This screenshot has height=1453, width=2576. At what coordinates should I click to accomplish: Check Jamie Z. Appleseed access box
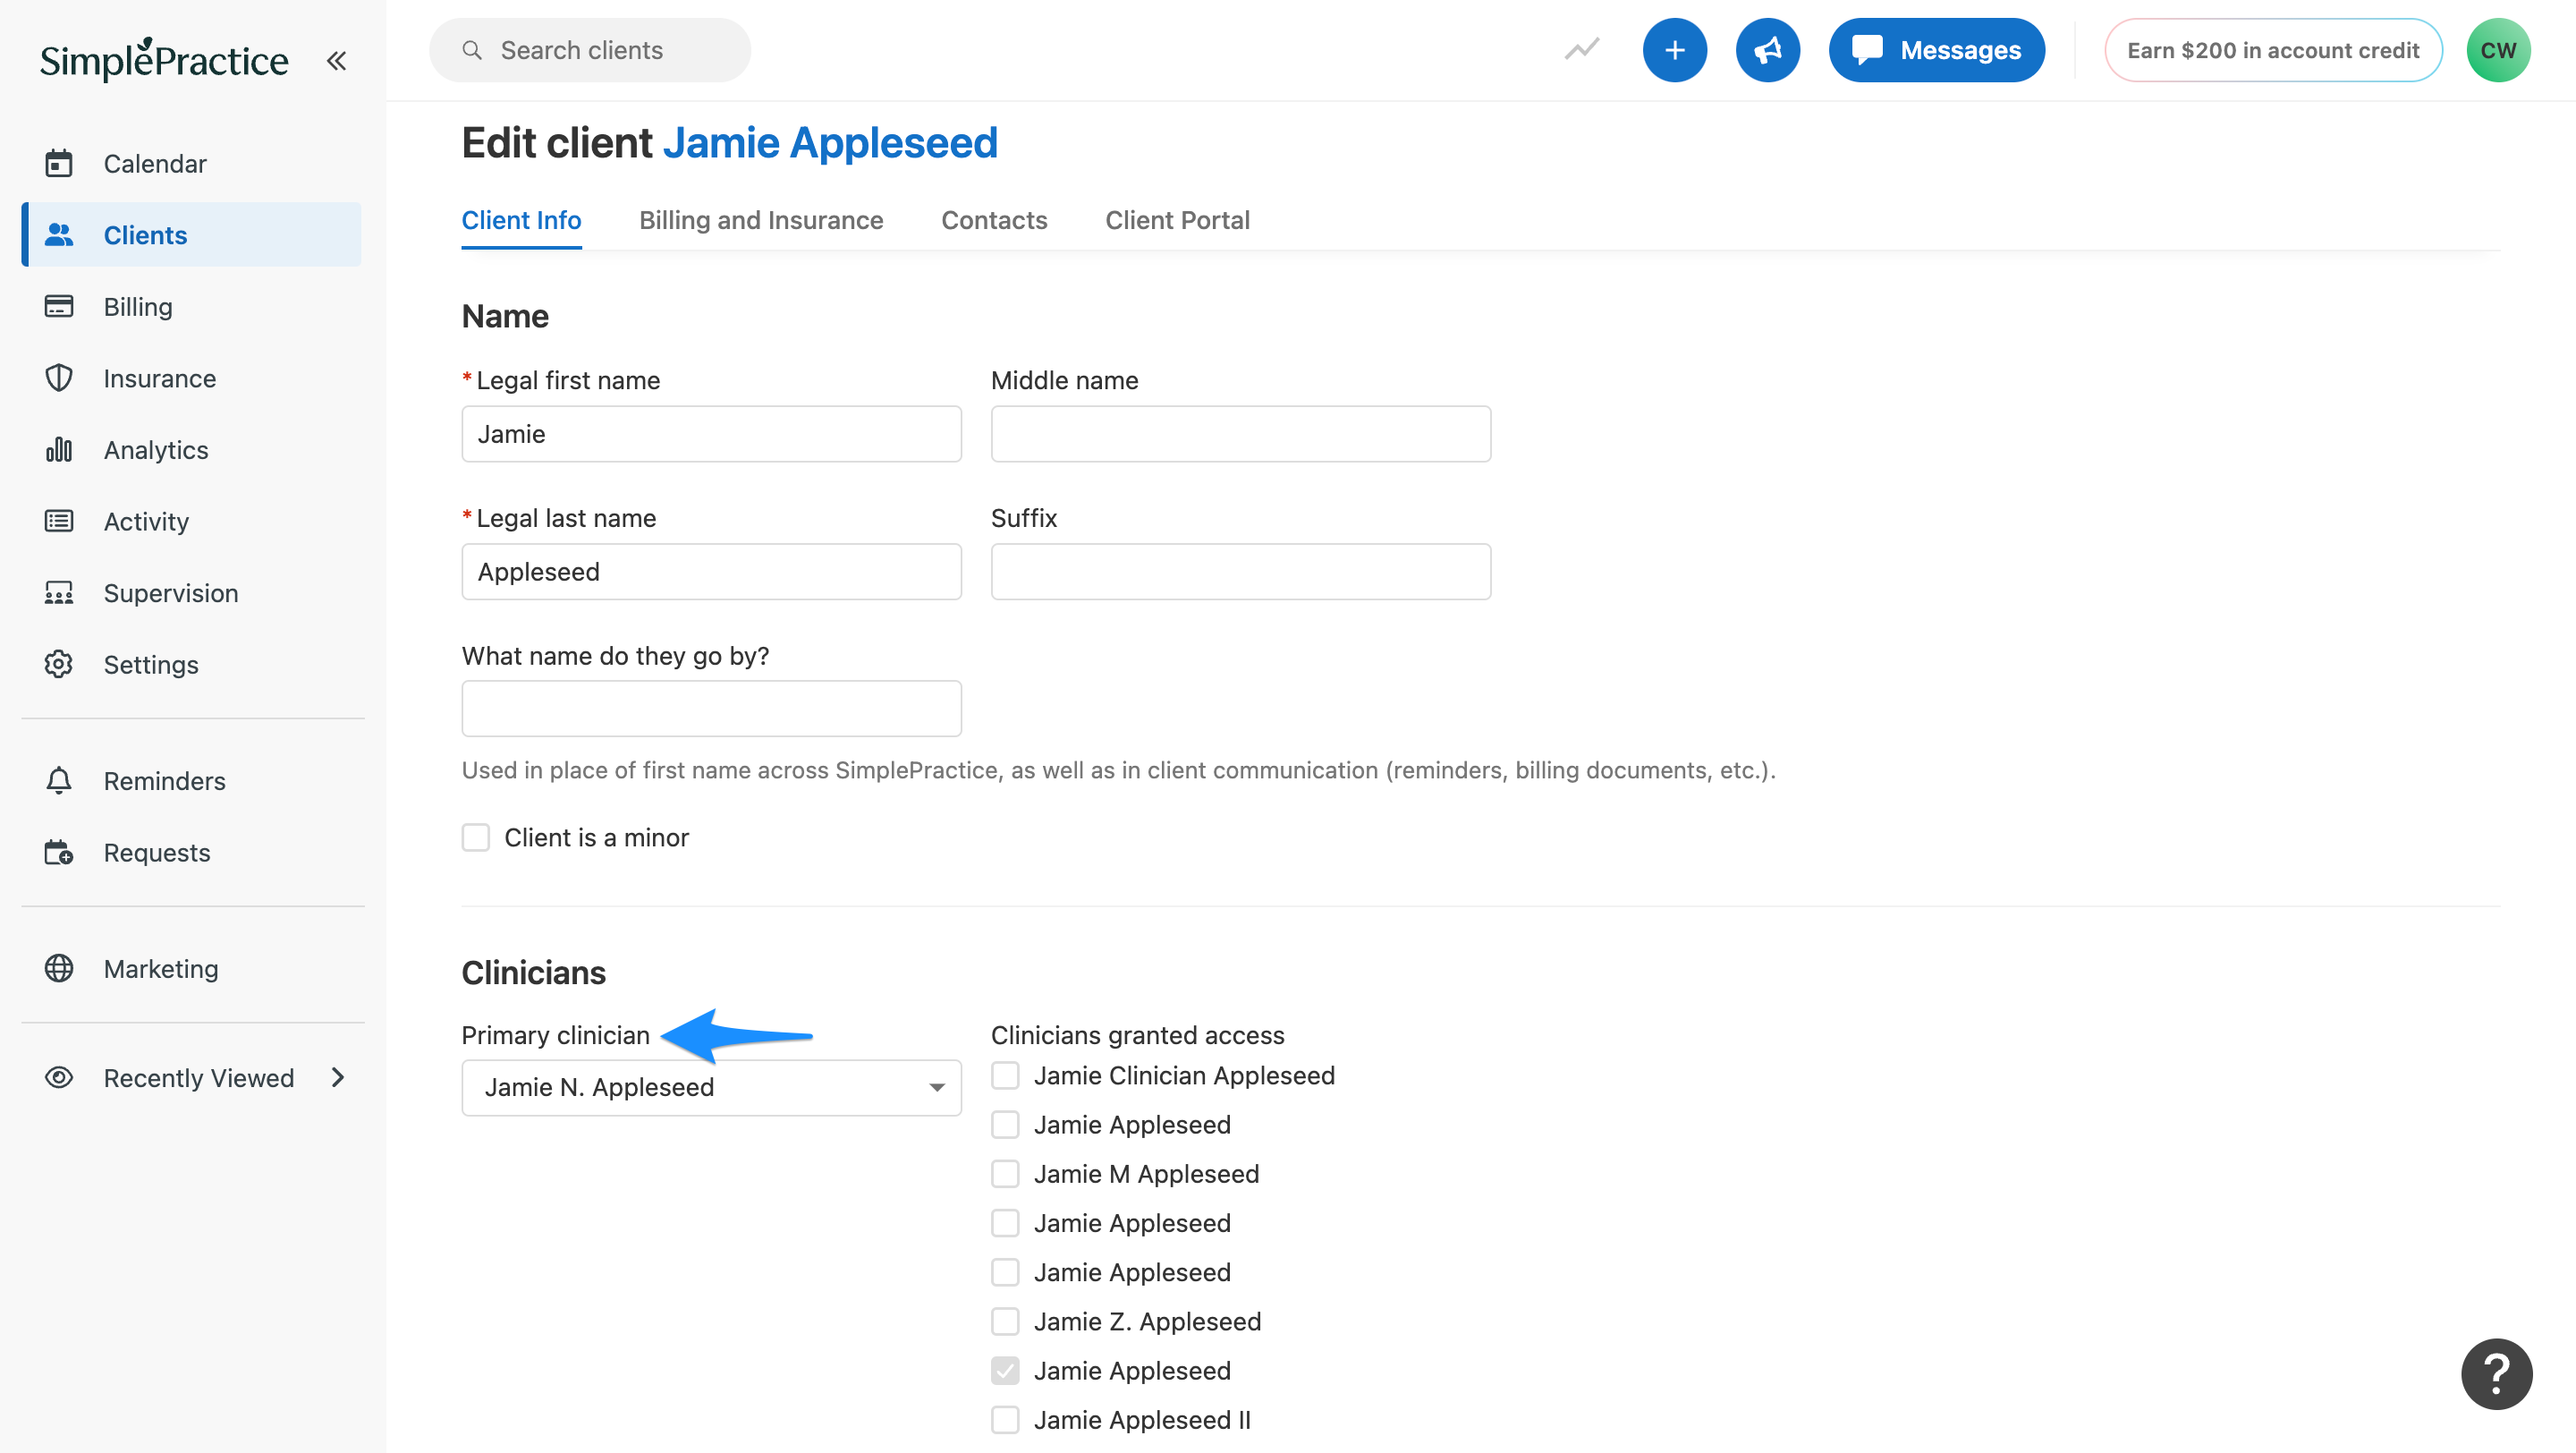pos(1005,1321)
